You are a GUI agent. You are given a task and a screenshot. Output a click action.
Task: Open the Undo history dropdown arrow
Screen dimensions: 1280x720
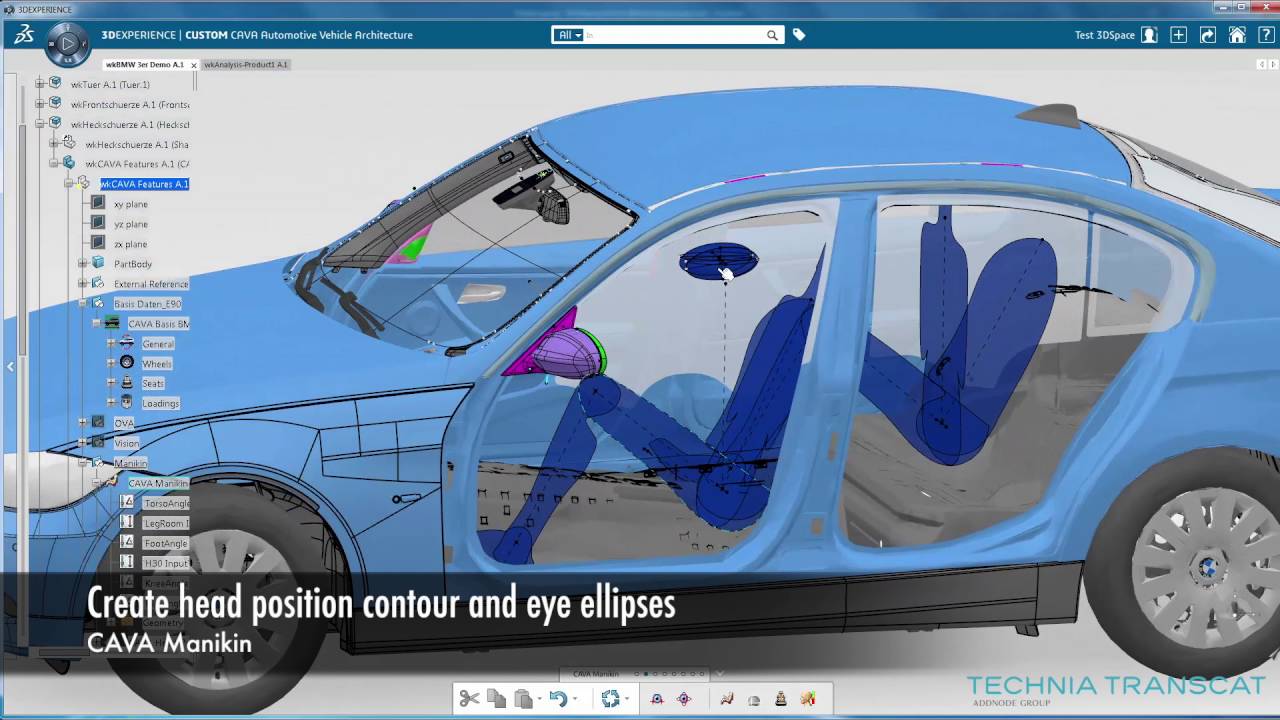click(574, 699)
